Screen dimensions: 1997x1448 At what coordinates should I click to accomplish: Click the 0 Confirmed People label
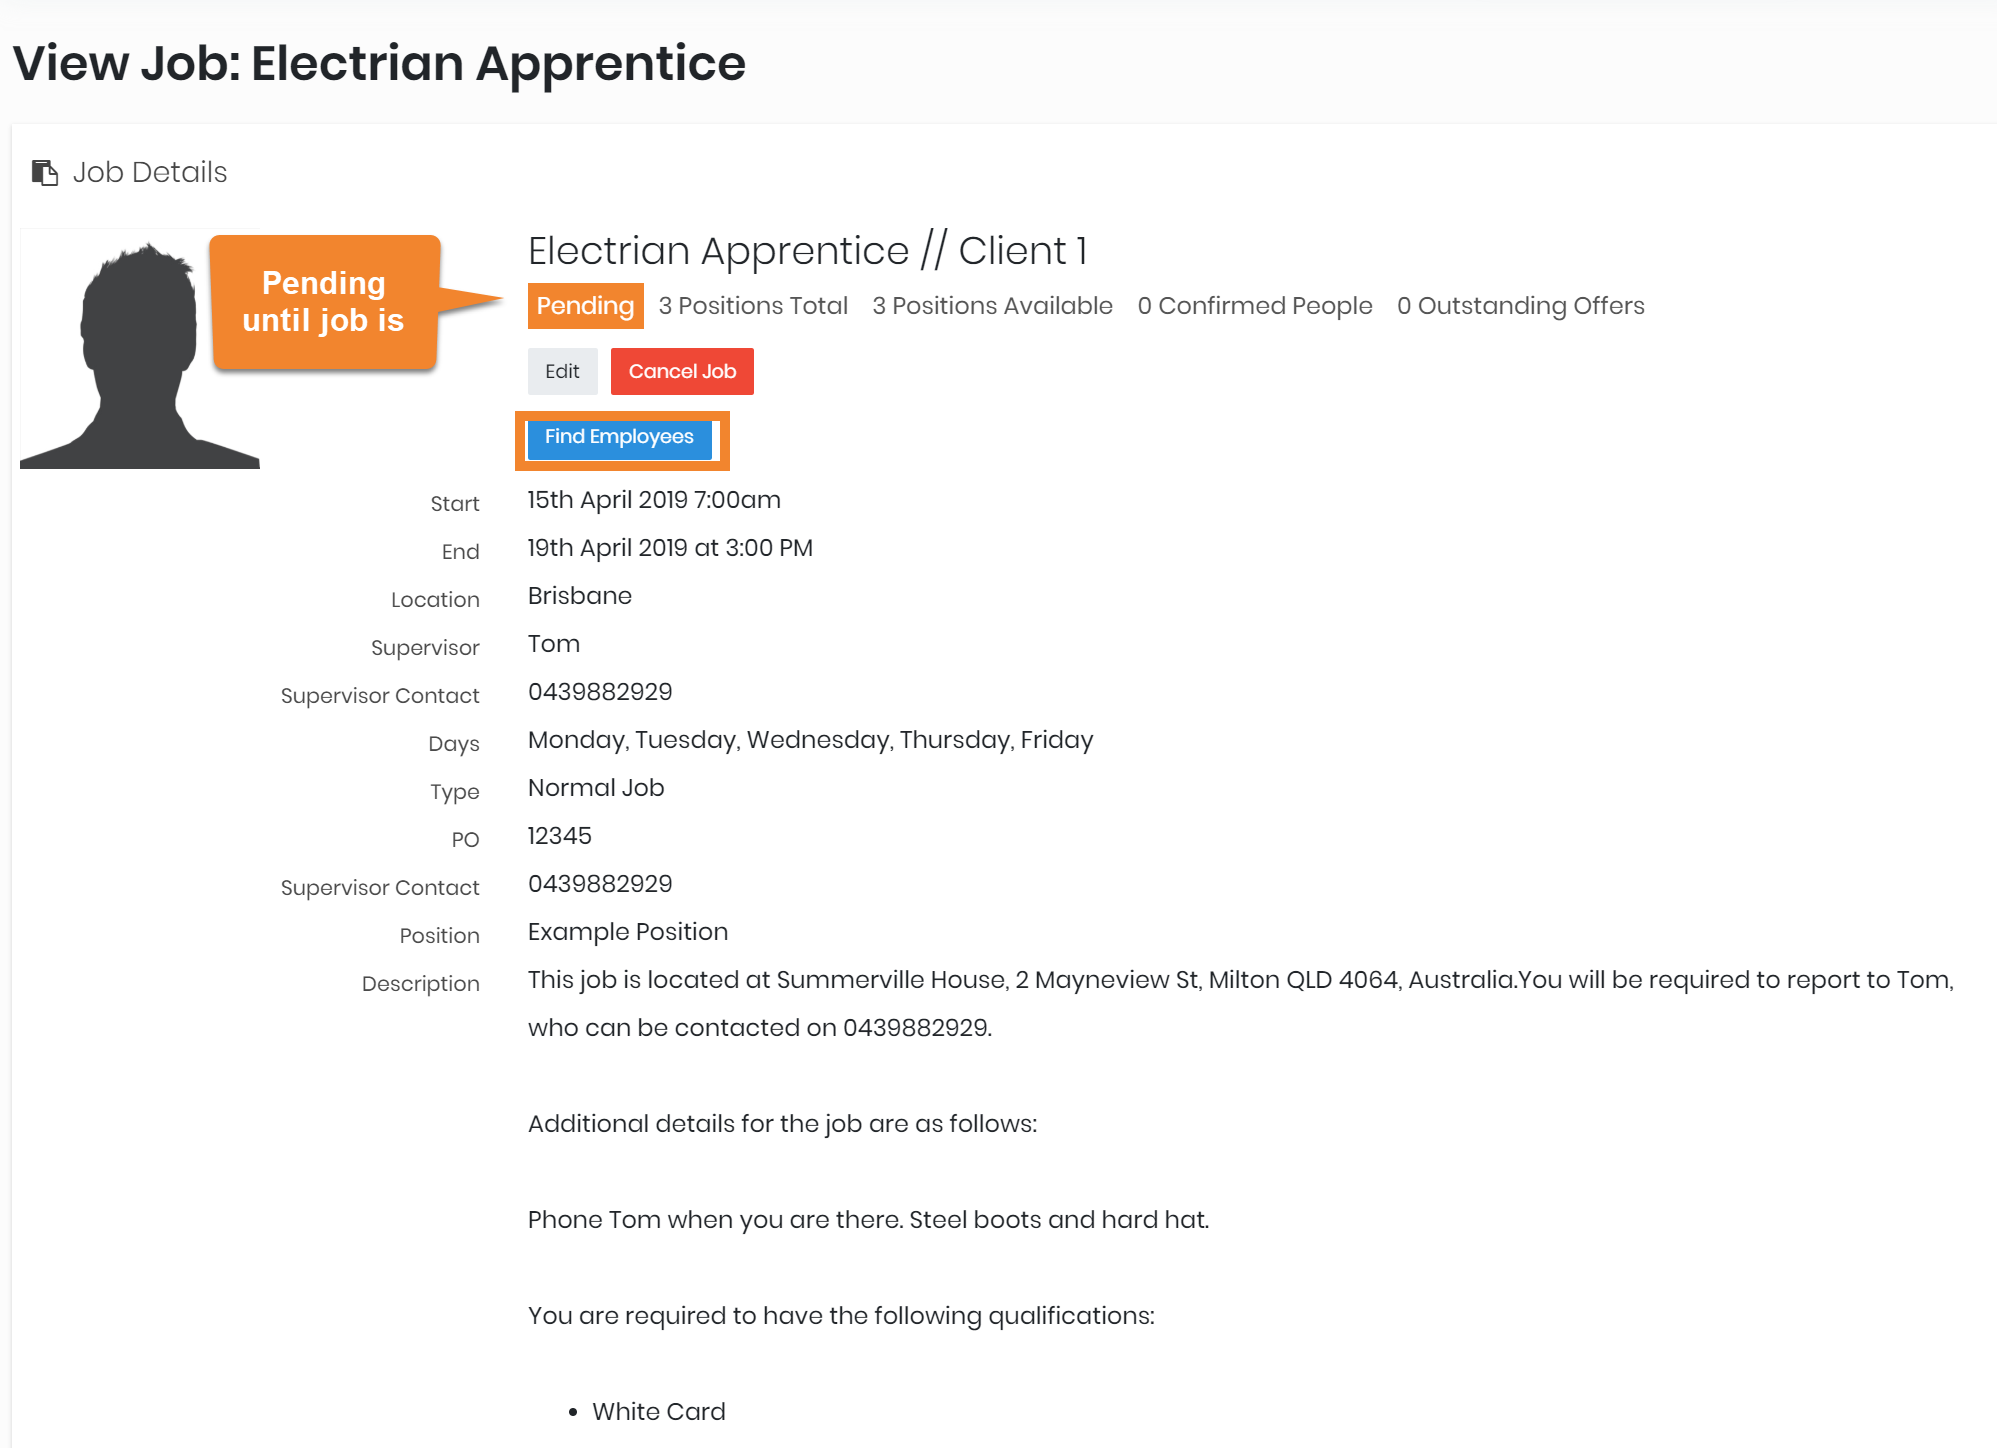pyautogui.click(x=1254, y=306)
